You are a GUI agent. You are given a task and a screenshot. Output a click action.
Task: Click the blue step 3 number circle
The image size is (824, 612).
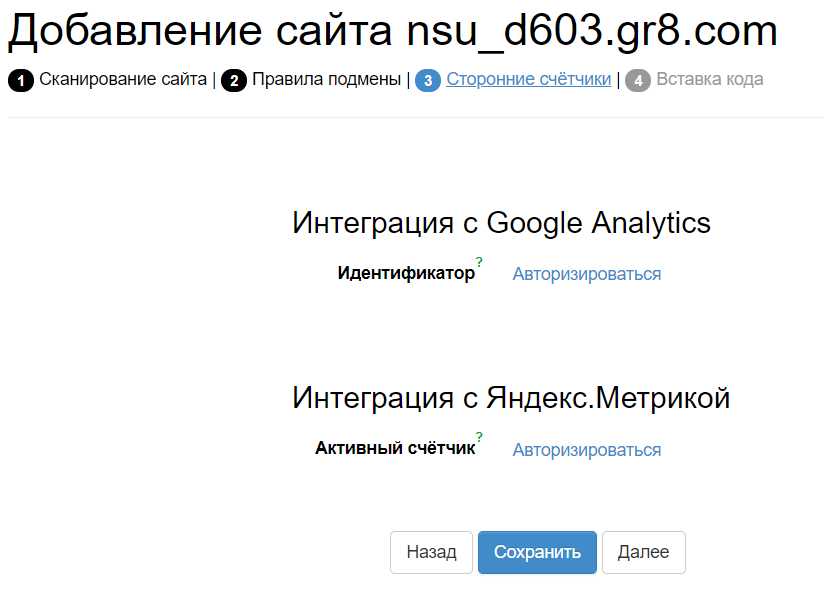tap(428, 81)
